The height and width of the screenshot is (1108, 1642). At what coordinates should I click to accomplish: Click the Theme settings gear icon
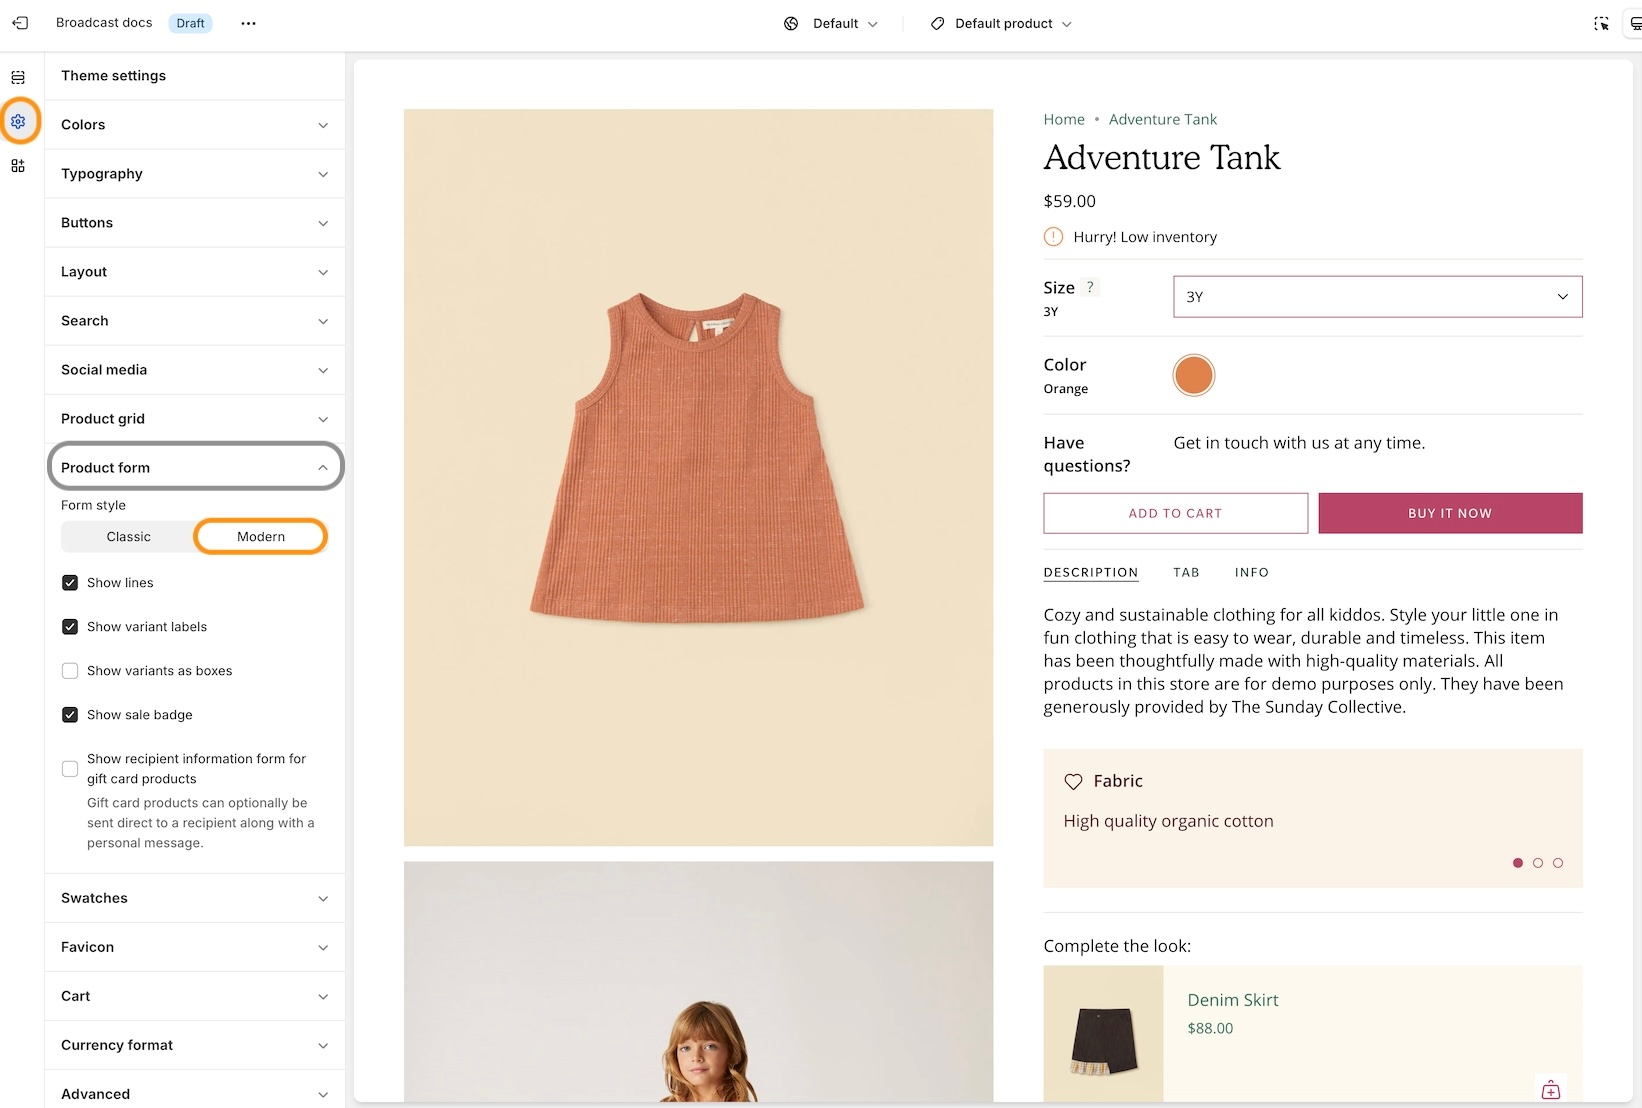[18, 122]
